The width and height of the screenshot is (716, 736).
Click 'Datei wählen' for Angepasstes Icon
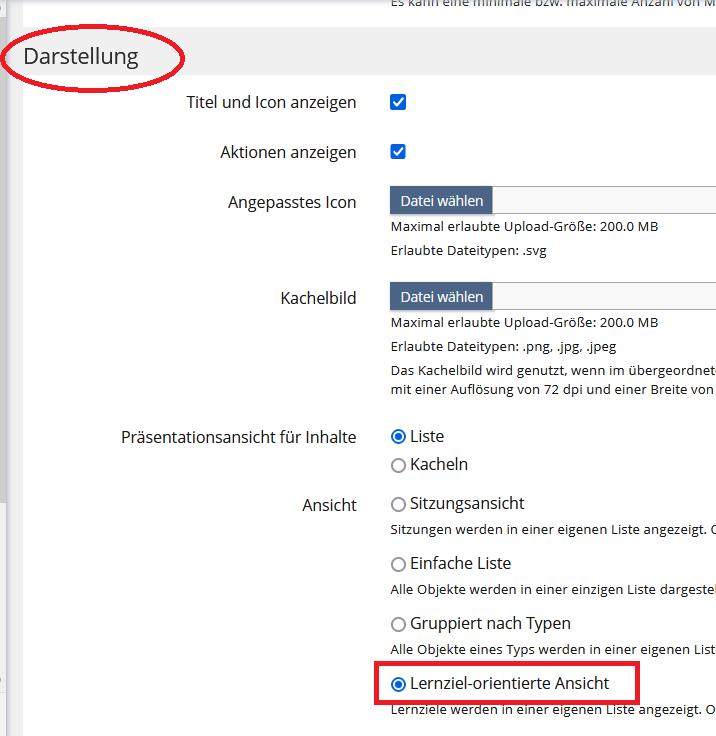point(441,201)
